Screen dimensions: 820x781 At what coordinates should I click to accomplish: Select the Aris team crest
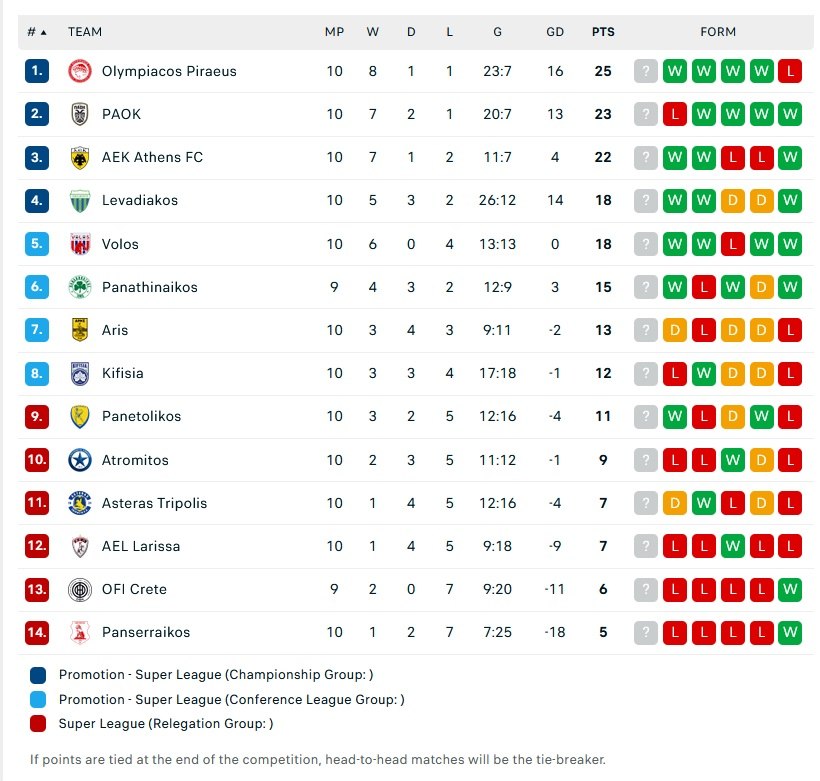tap(80, 330)
